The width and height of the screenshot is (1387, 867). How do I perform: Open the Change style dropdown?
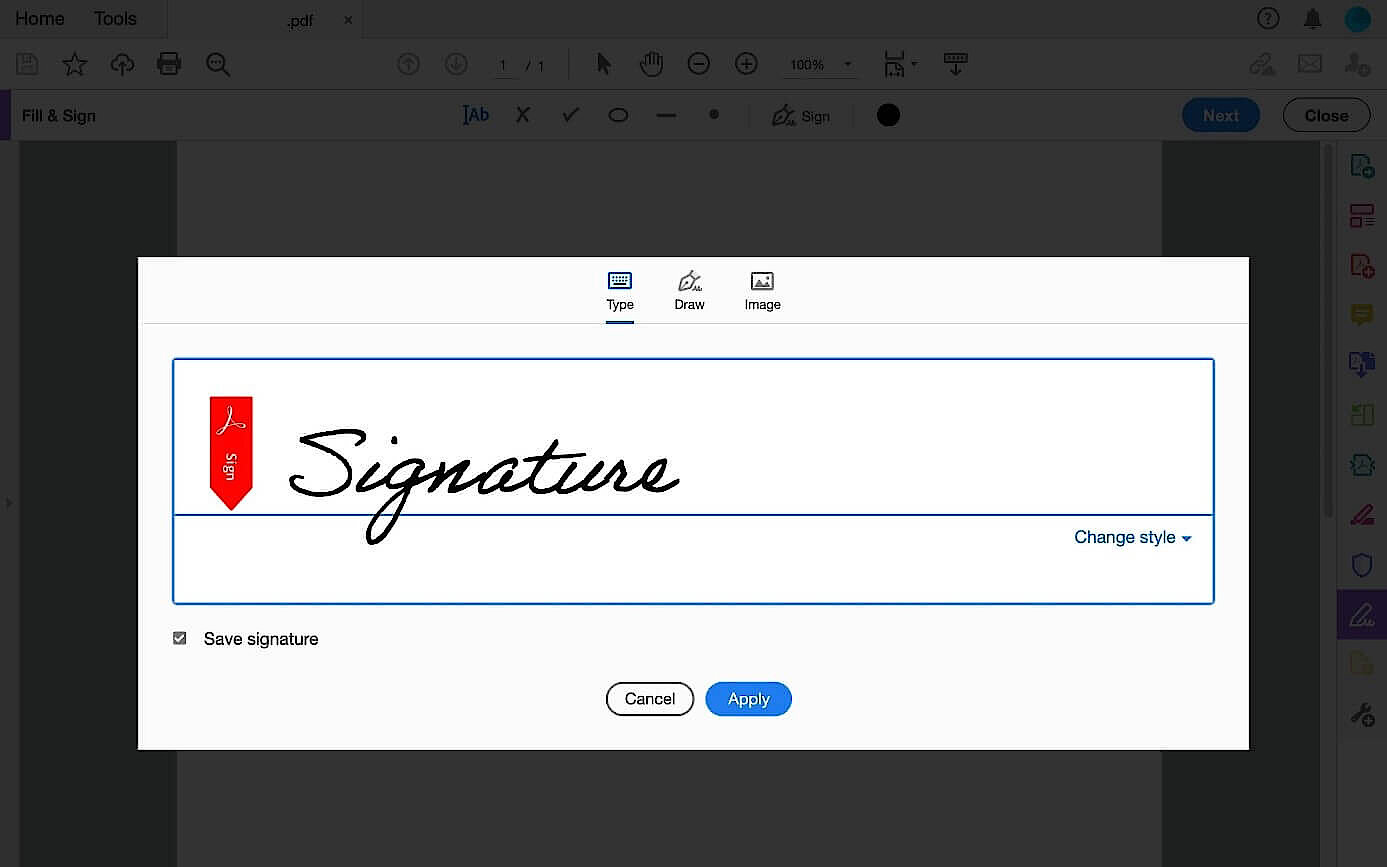pyautogui.click(x=1132, y=537)
